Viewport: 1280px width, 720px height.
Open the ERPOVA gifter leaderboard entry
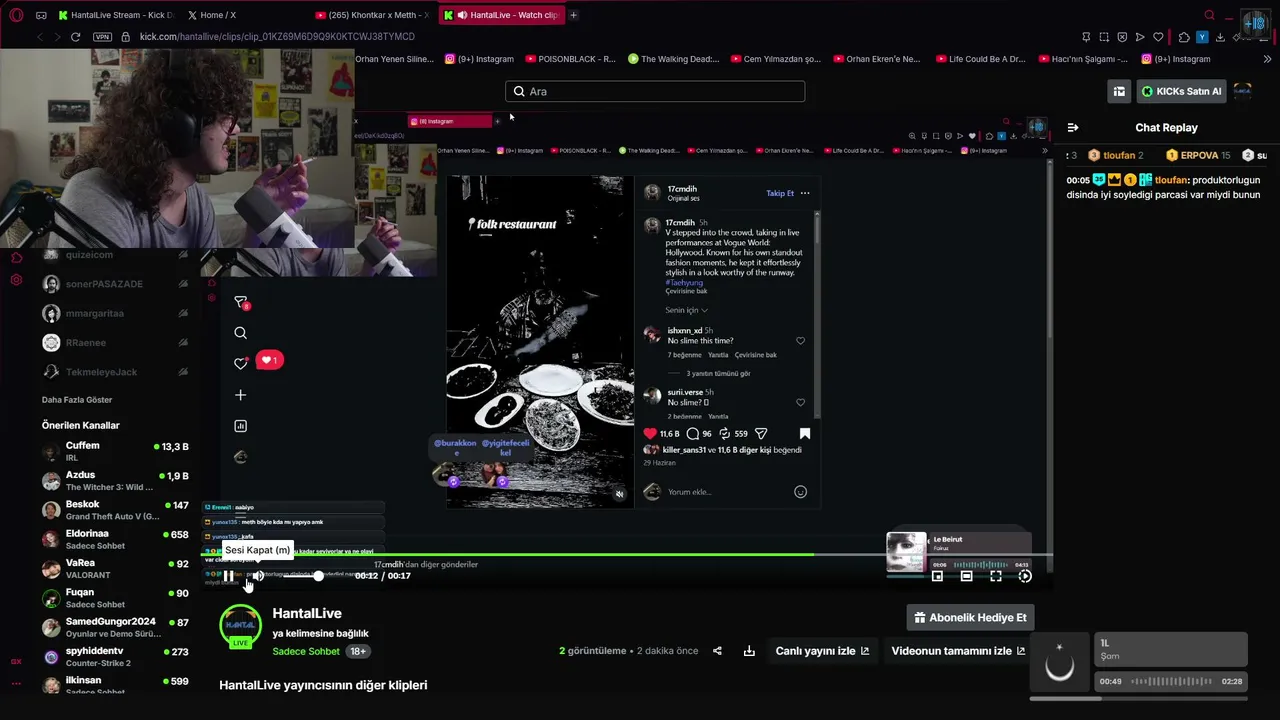tap(1198, 155)
